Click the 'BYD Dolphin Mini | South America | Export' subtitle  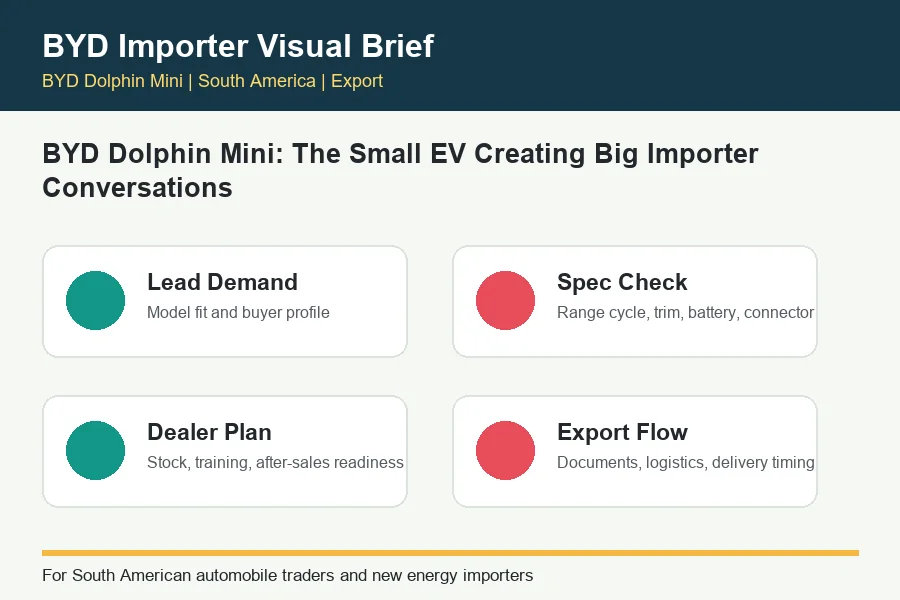click(212, 81)
